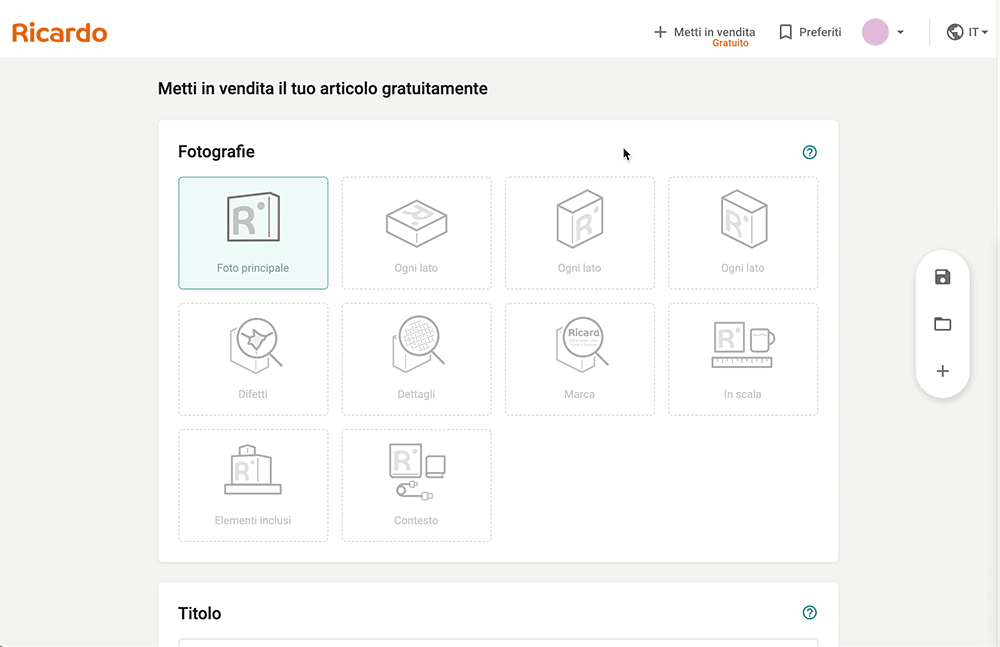Click the floating plus icon
Viewport: 1000px width, 647px height.
pos(942,371)
